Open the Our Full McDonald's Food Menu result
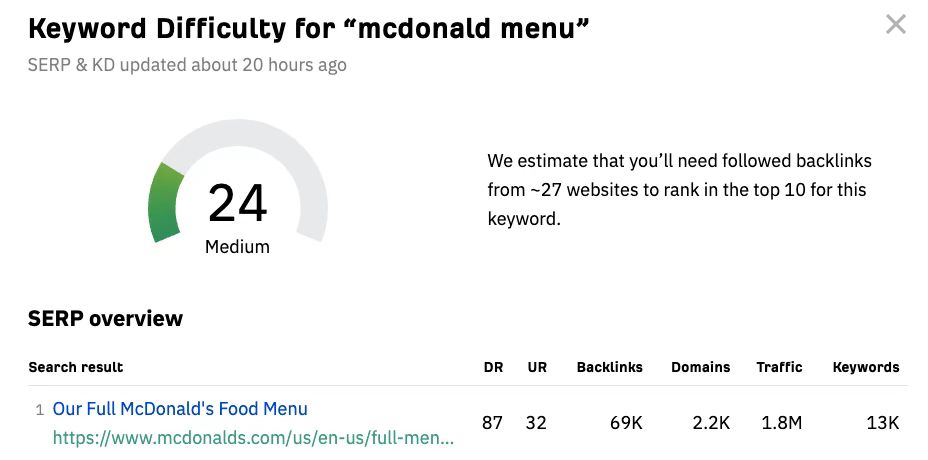 tap(180, 408)
